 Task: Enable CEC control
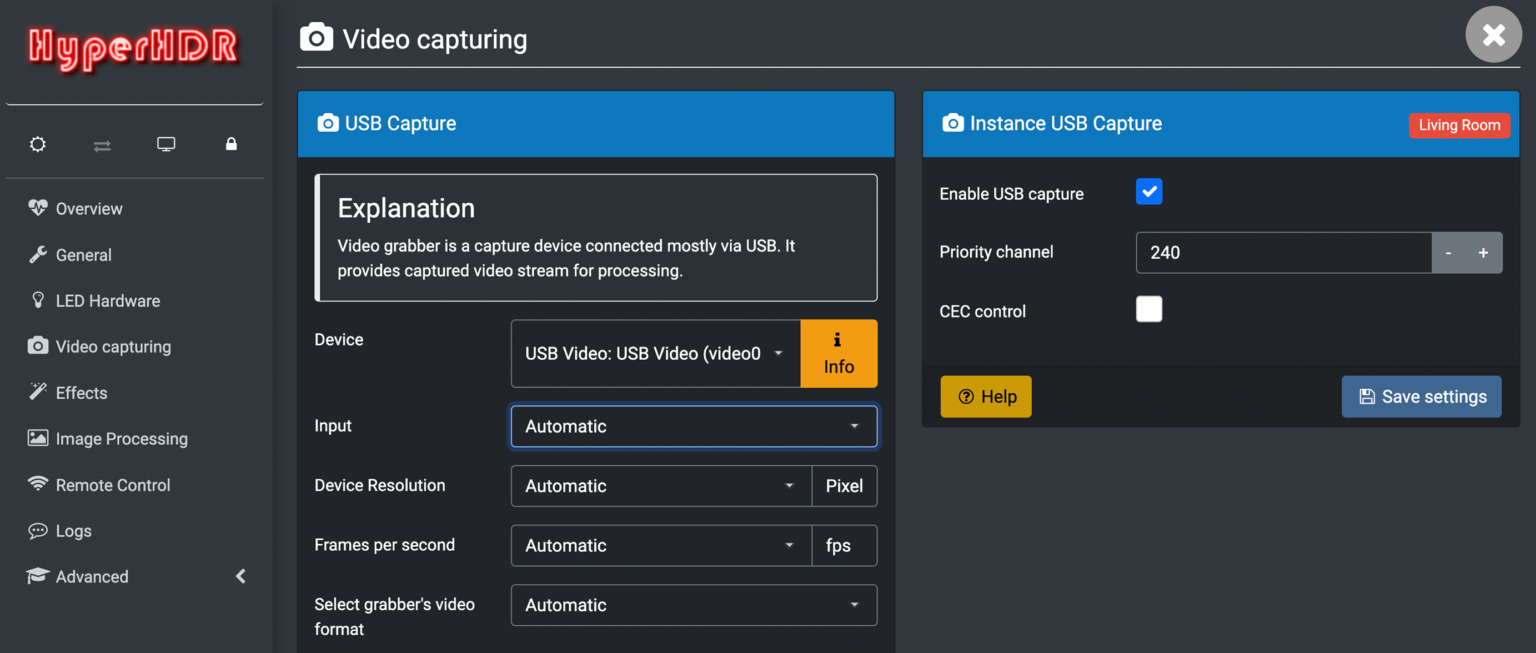[x=1149, y=309]
